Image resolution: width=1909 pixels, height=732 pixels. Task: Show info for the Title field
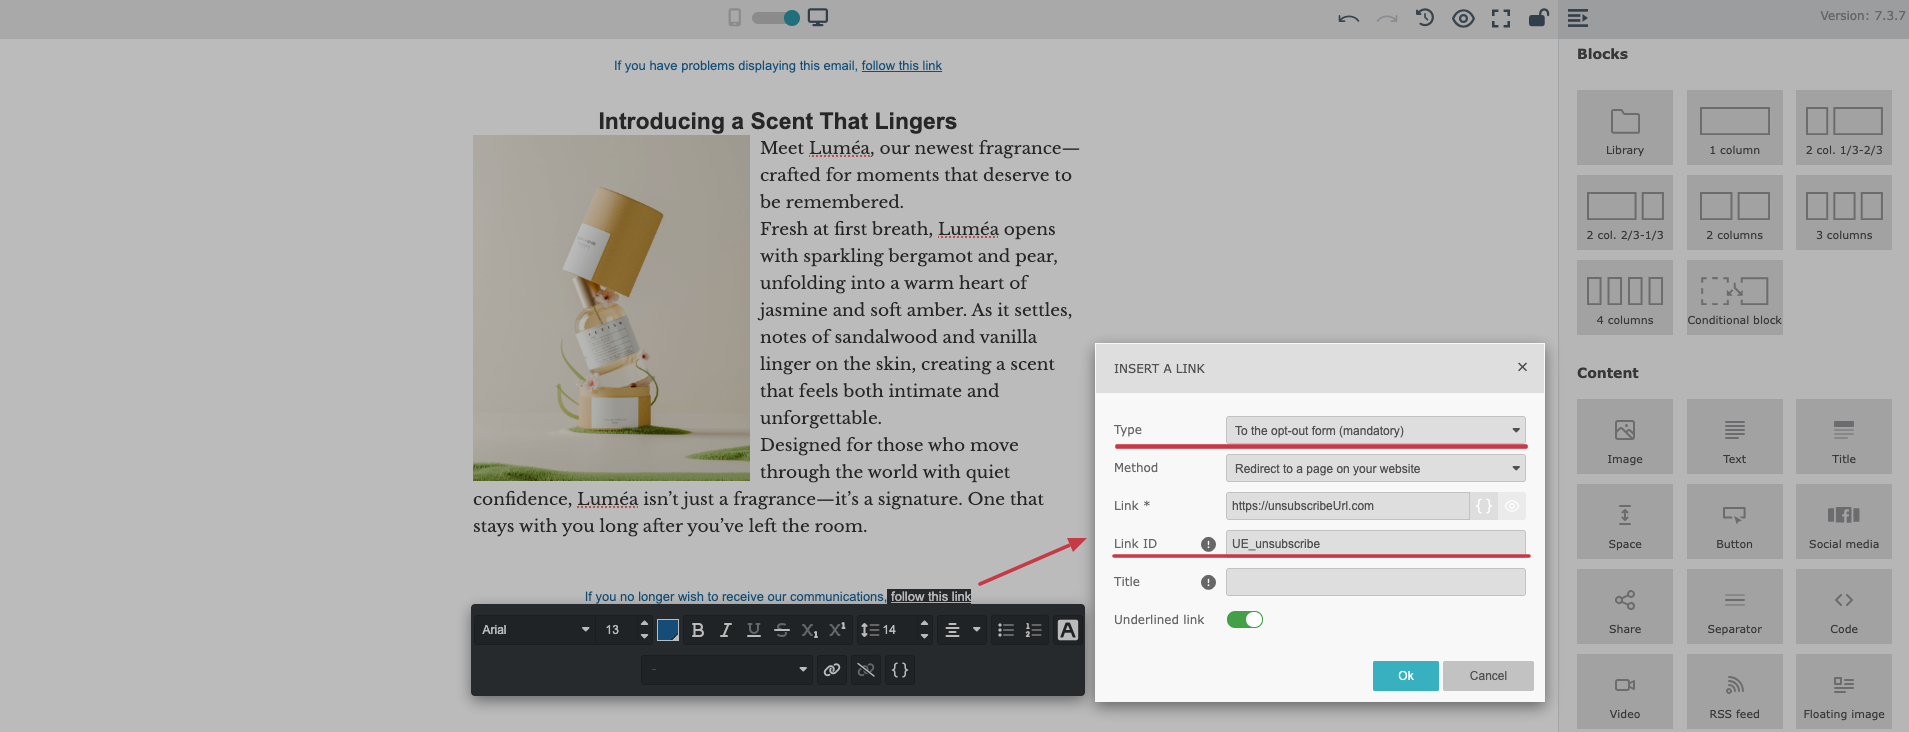click(x=1208, y=582)
